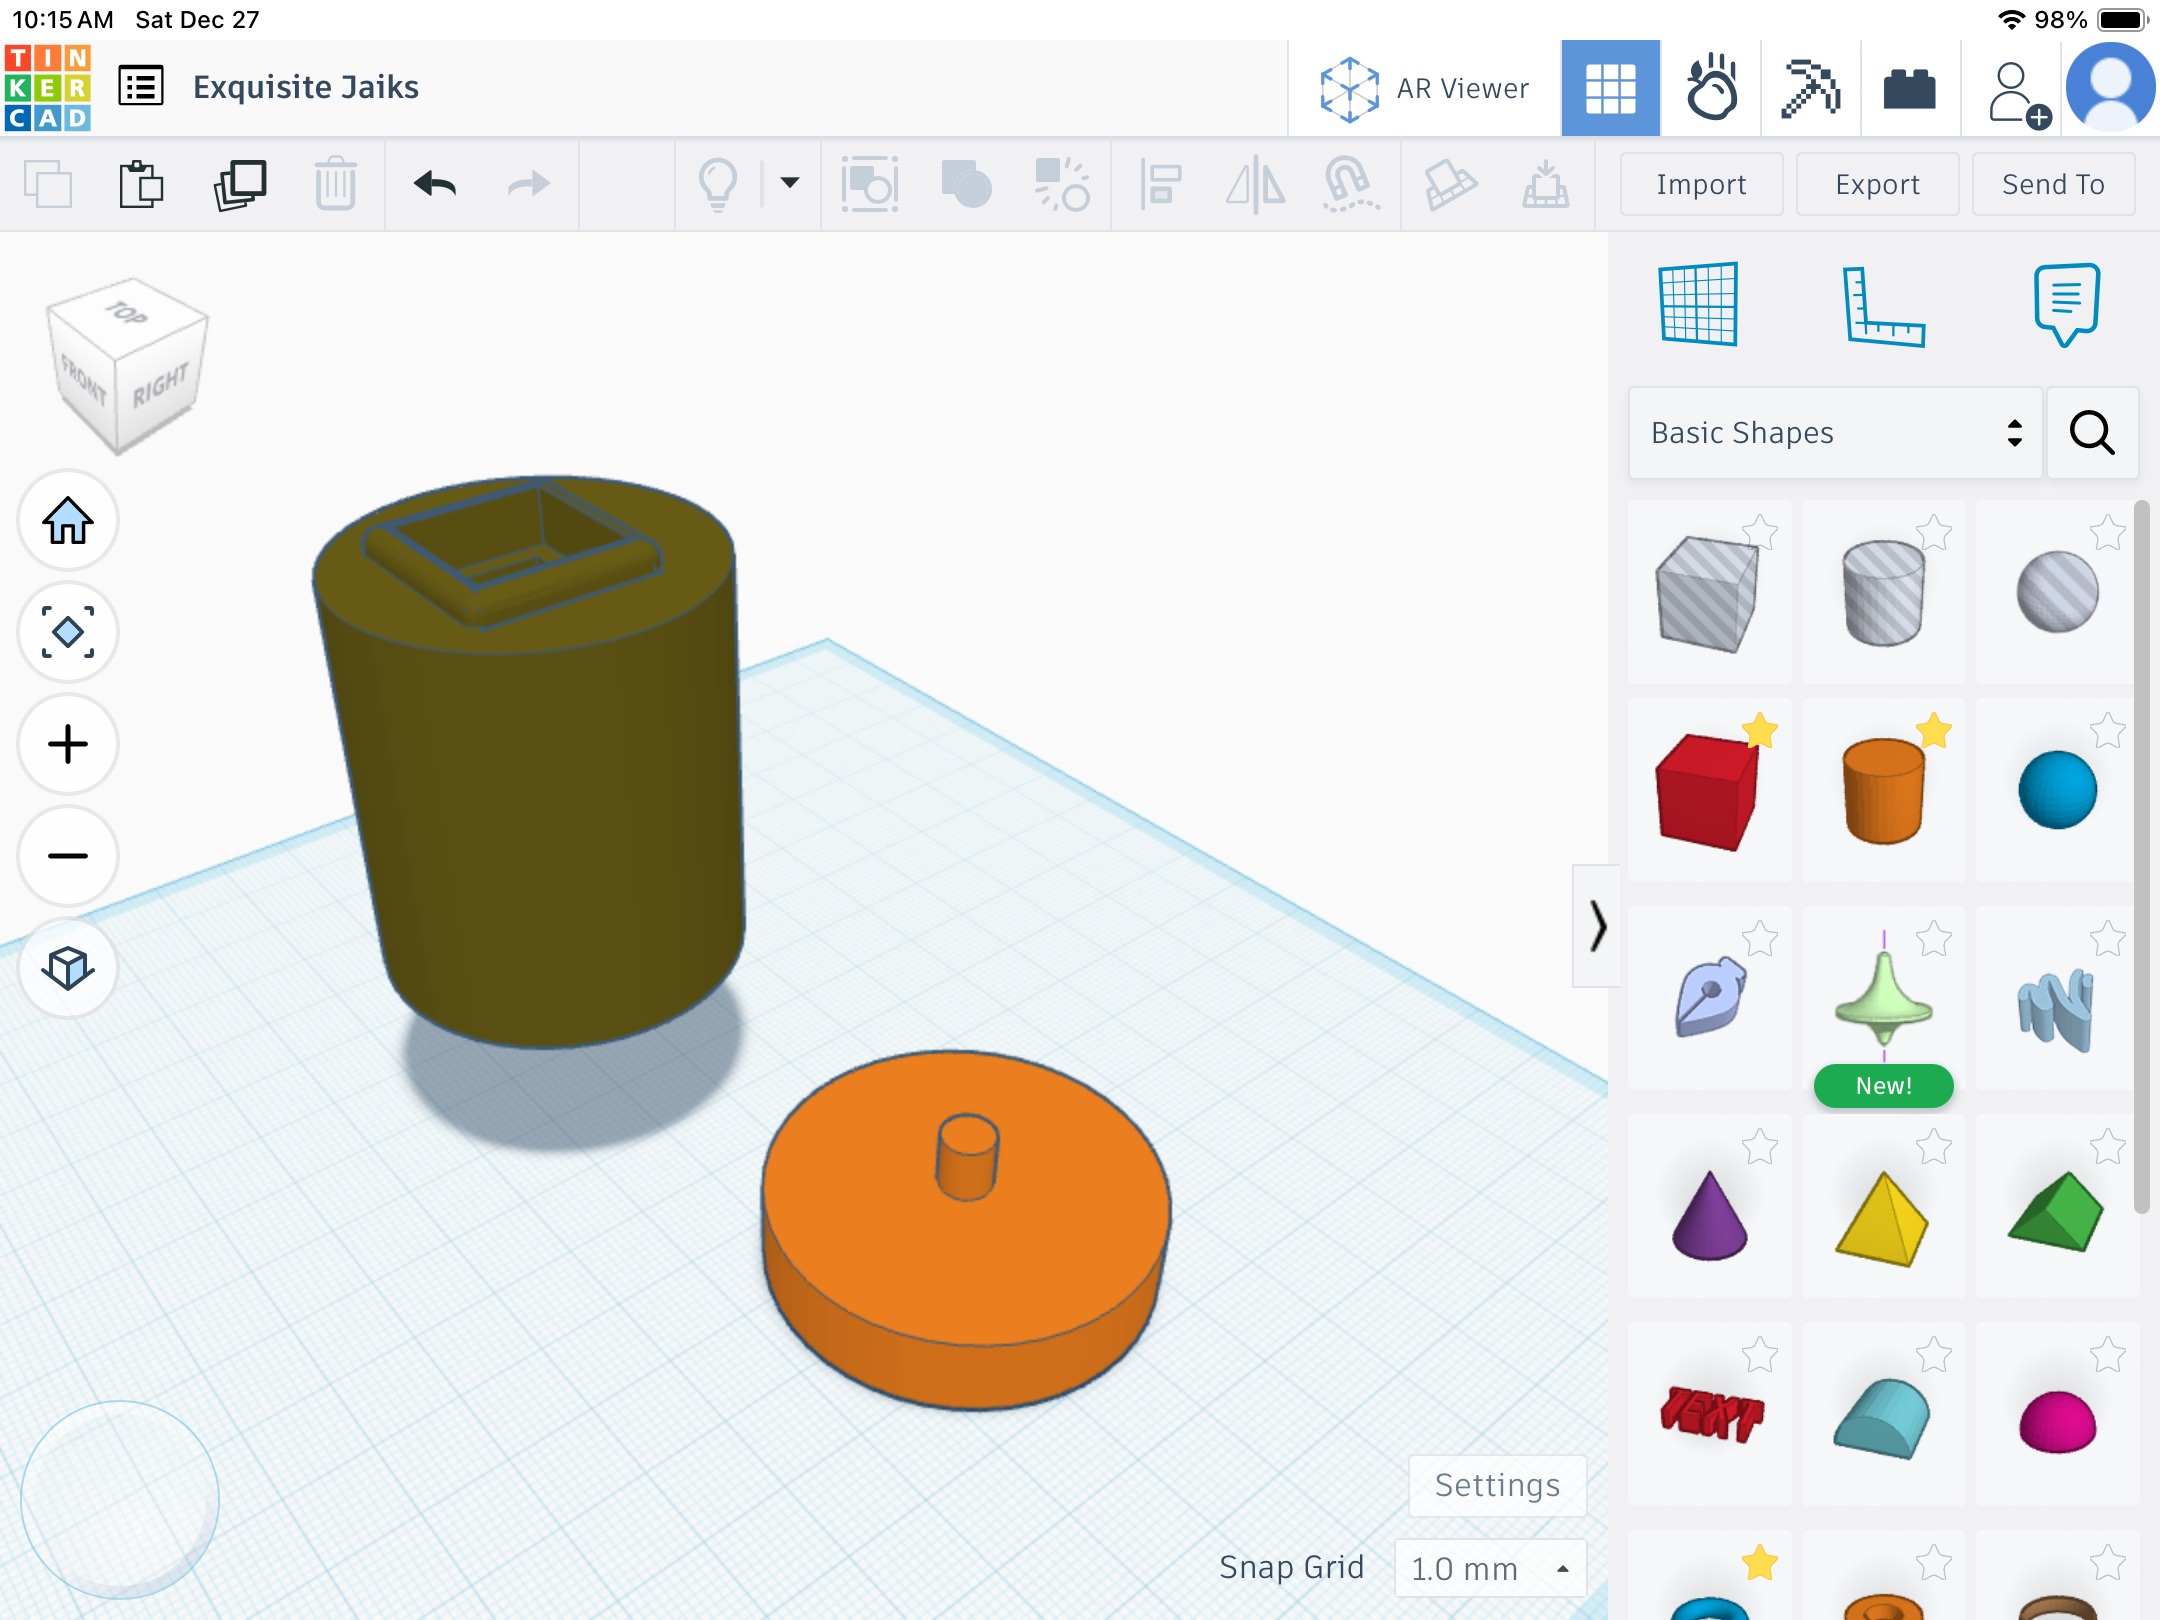Collapse the shapes panel chevron

[x=1597, y=926]
